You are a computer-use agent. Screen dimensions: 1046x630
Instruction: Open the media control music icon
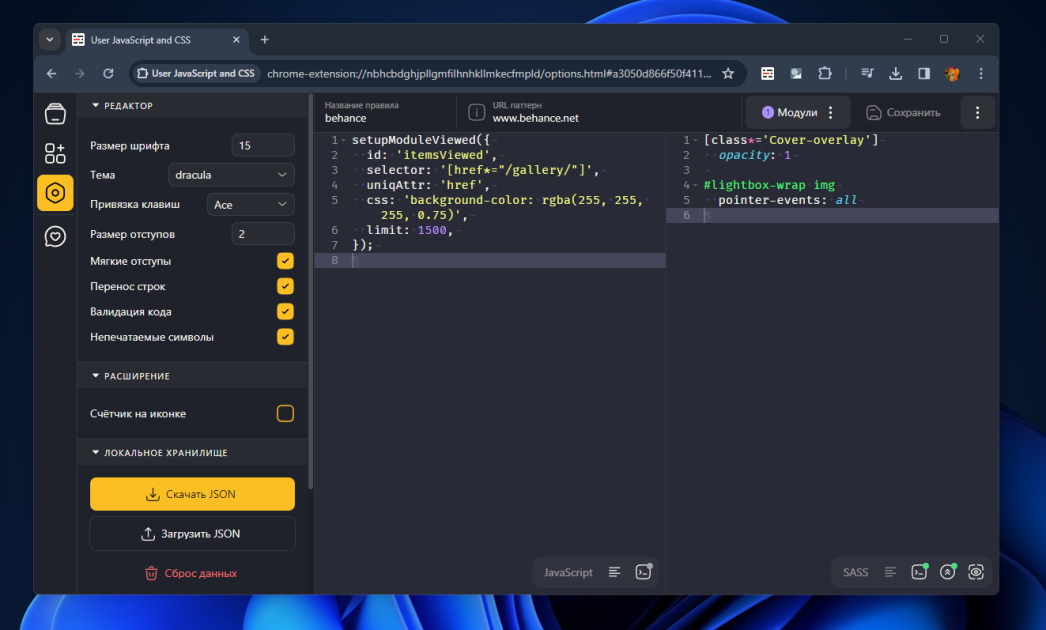(867, 73)
